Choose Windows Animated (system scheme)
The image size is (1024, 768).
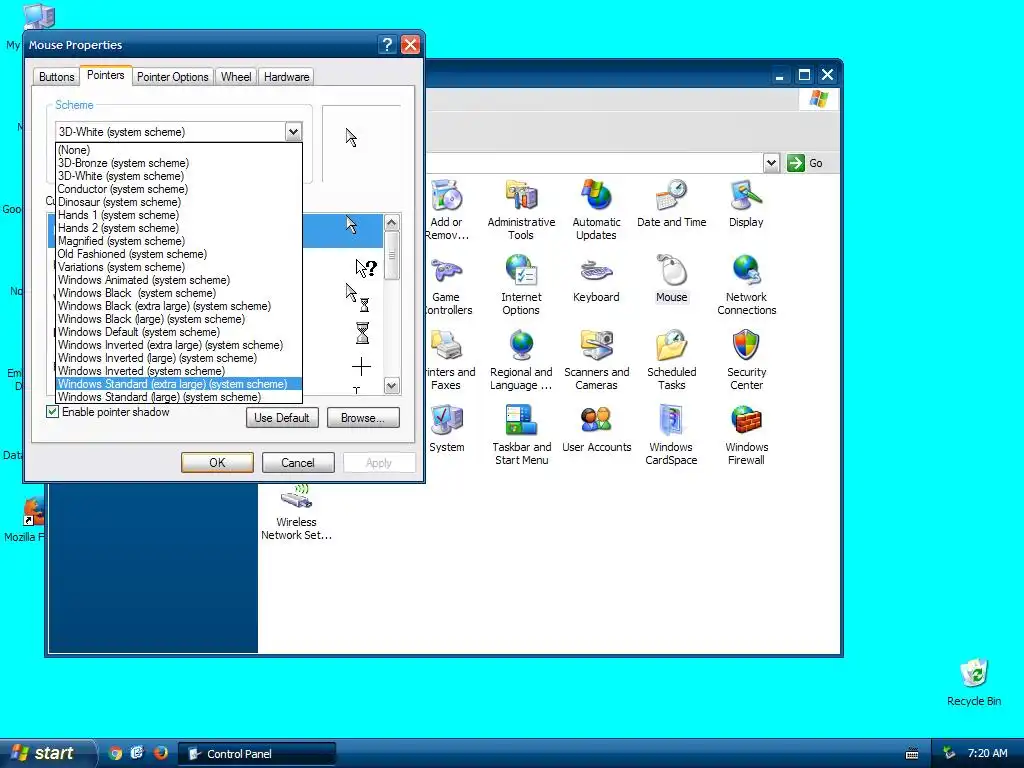(x=178, y=280)
